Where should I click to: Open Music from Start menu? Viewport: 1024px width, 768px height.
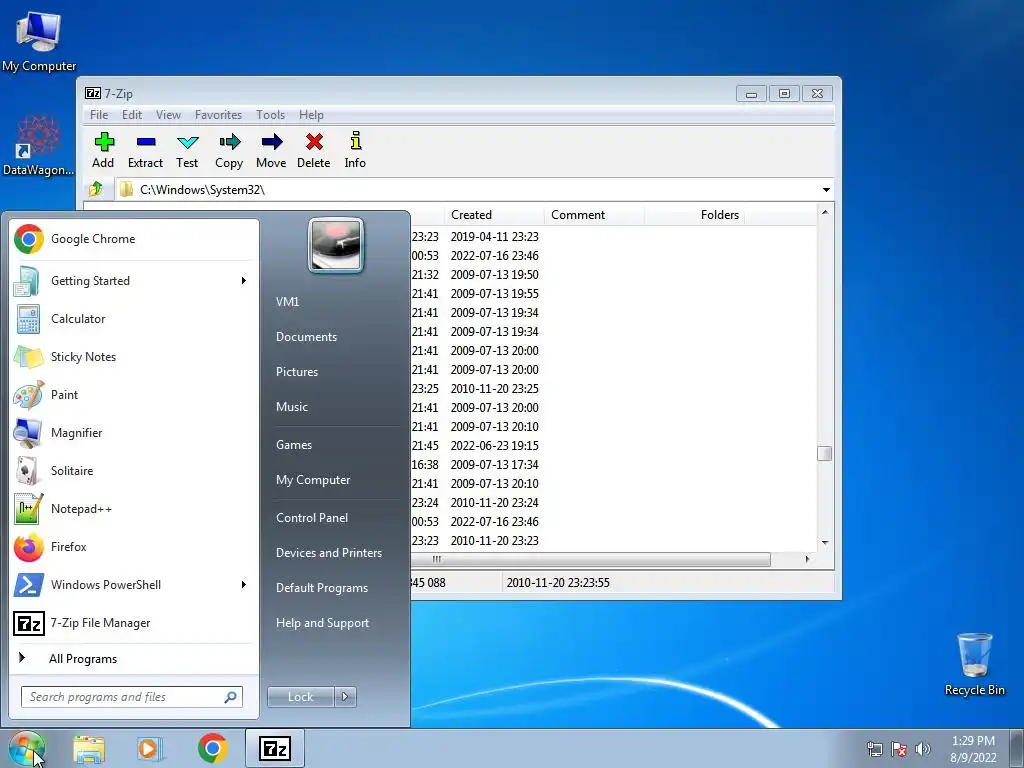pyautogui.click(x=292, y=407)
